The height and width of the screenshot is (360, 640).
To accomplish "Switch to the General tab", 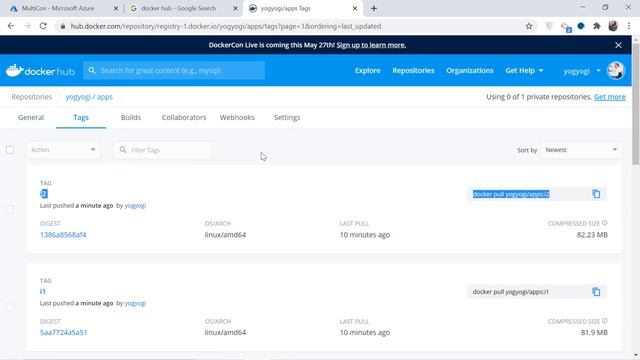I will coord(31,117).
